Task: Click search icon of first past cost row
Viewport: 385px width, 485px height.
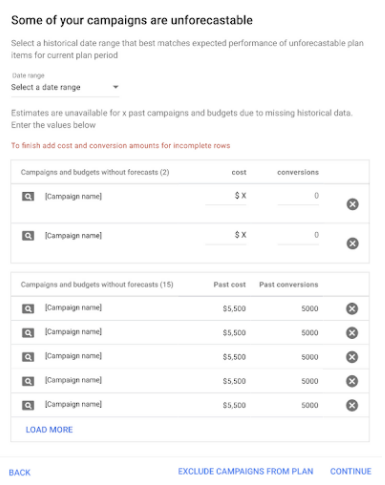Action: click(28, 309)
